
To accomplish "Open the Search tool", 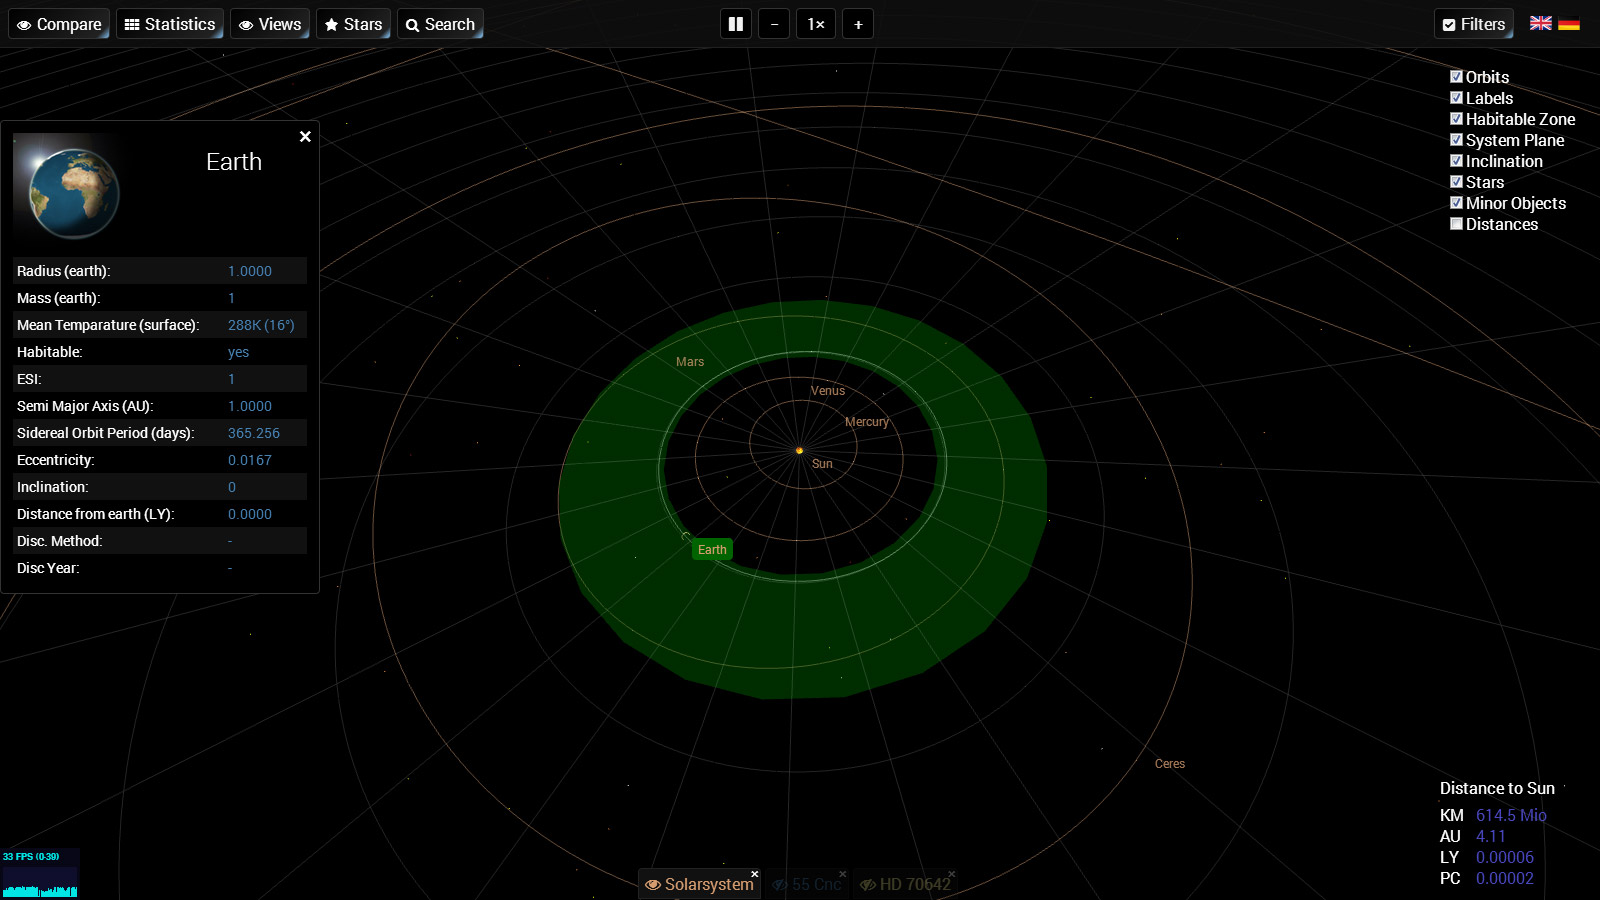I will coord(440,24).
